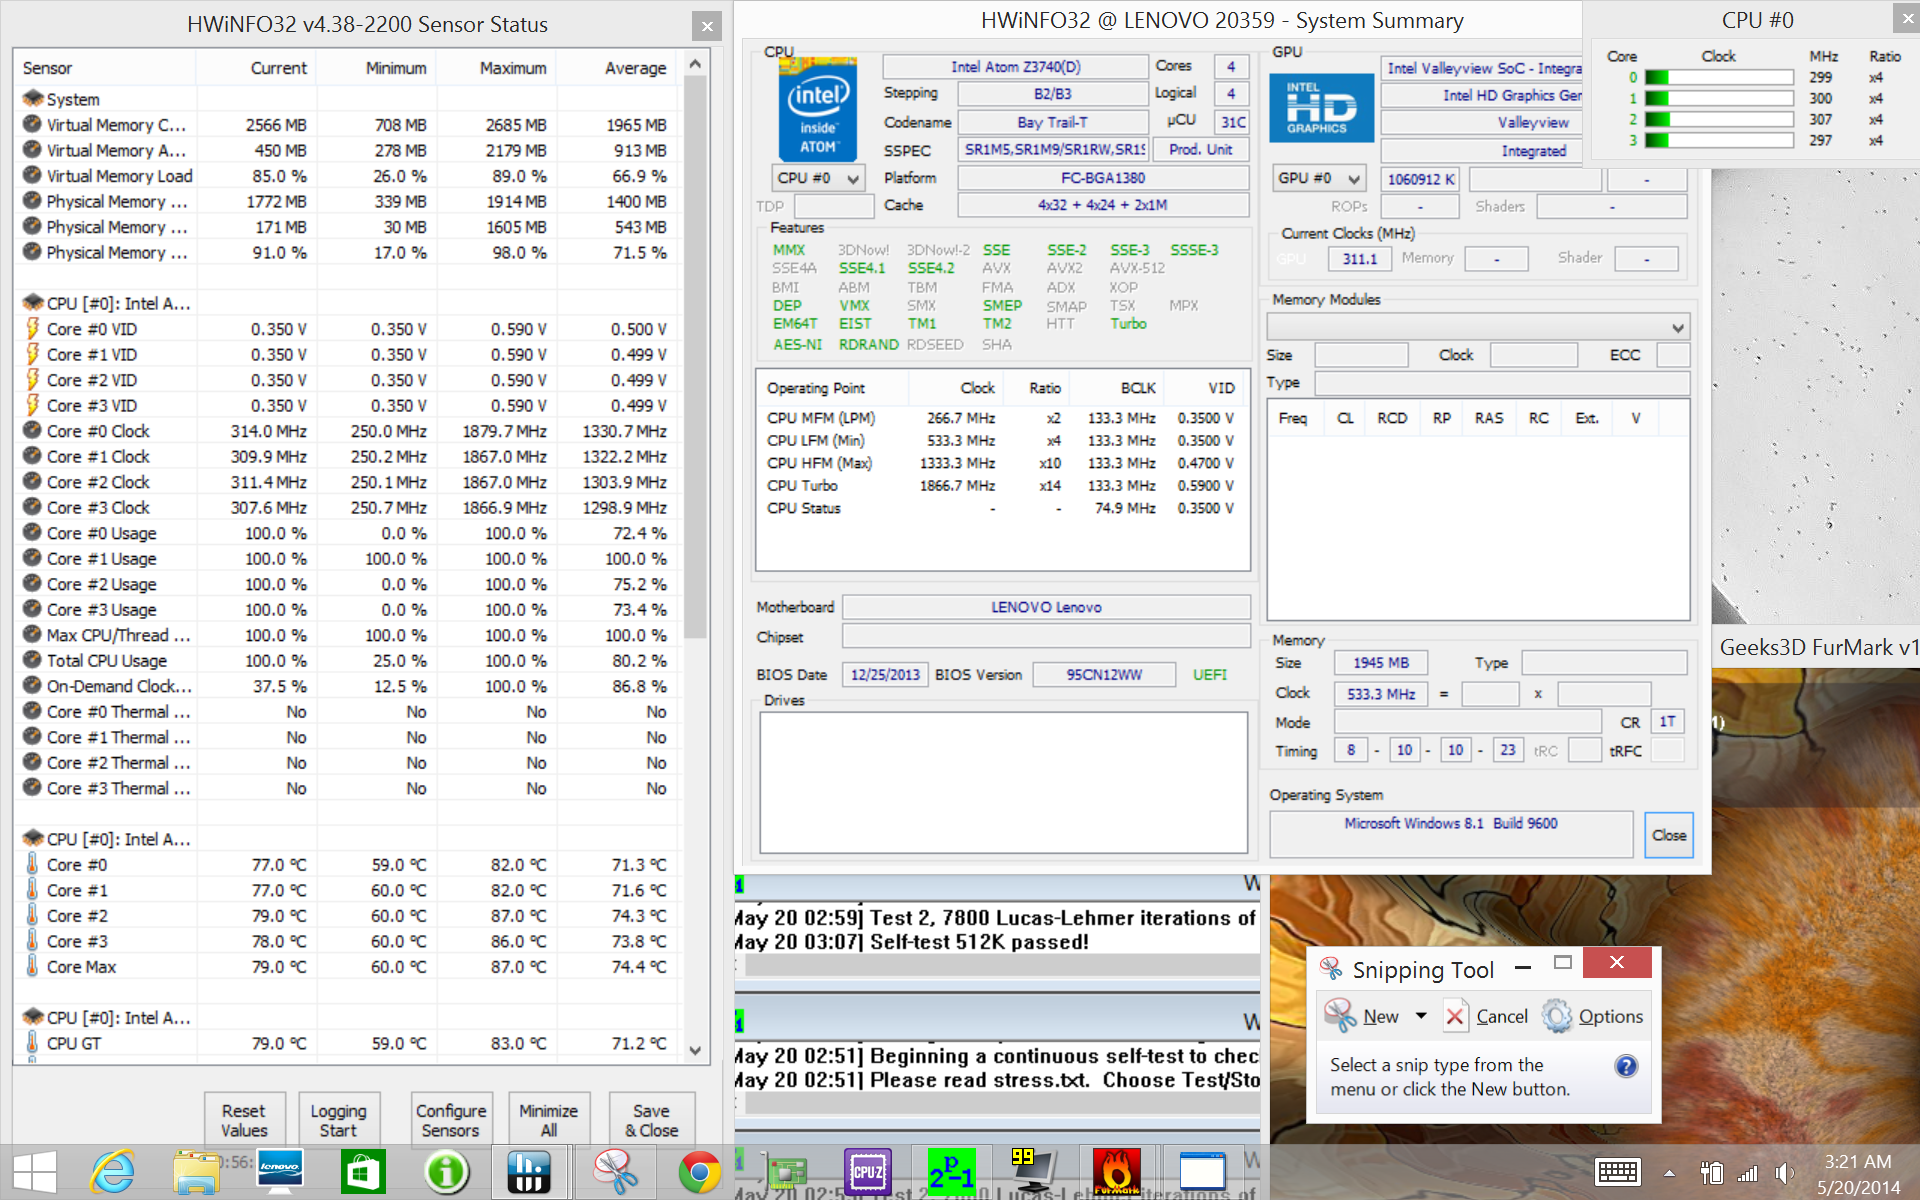1920x1200 pixels.
Task: Click the Core 0 clock bar in CPU #0 window
Action: 1719,77
